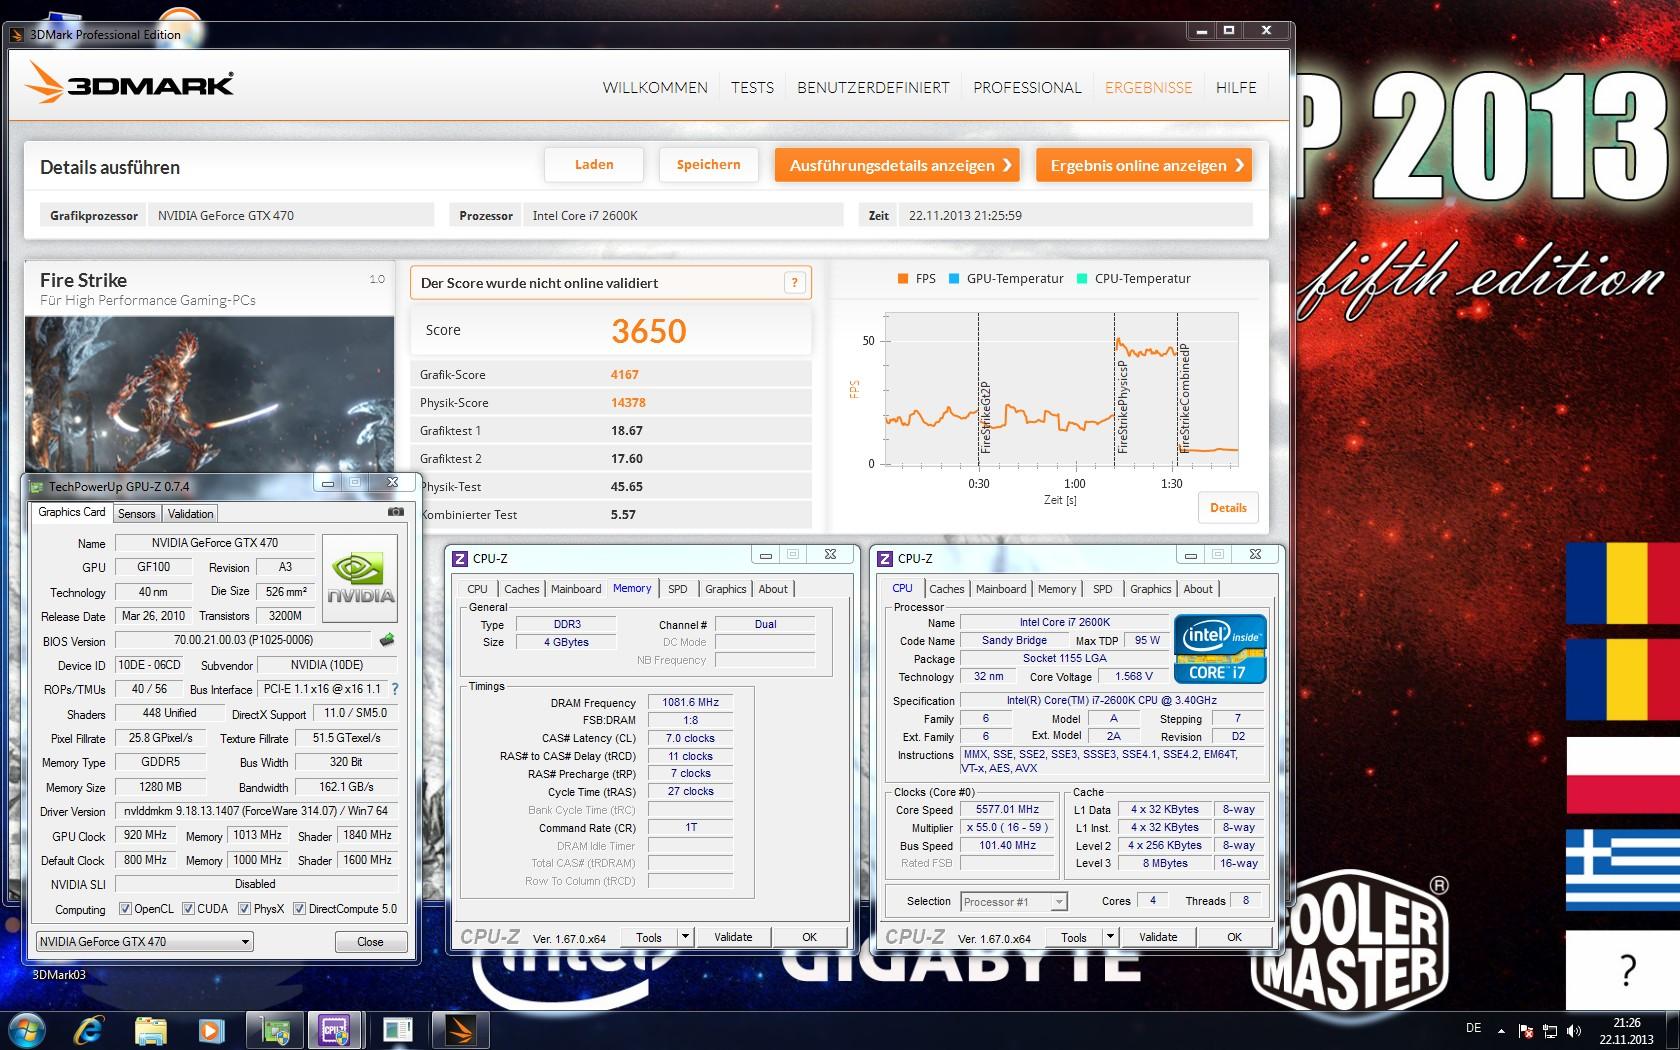
Task: Switch to the GPU-Z taskbar item
Action: coord(276,1029)
